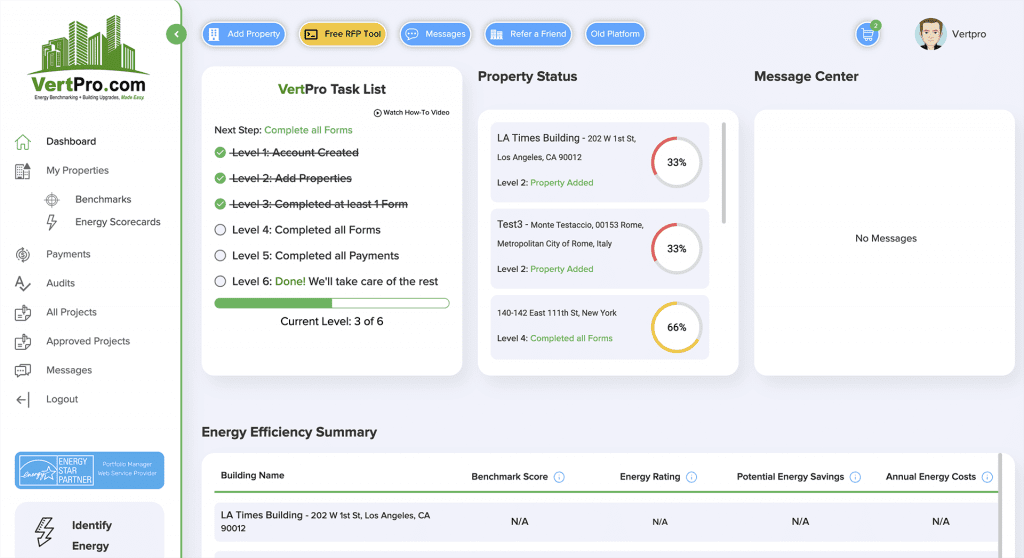Click Property Added link under Test3

tap(562, 269)
